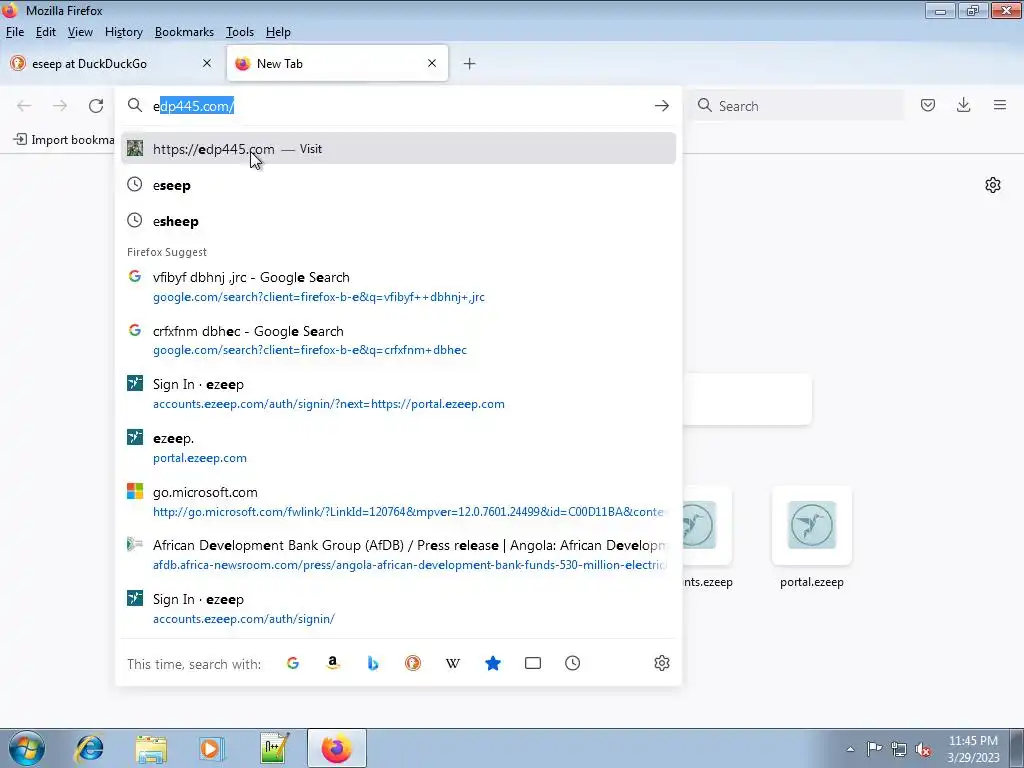Image resolution: width=1024 pixels, height=768 pixels.
Task: Open African Development Bank Group suggestion
Action: [398, 554]
